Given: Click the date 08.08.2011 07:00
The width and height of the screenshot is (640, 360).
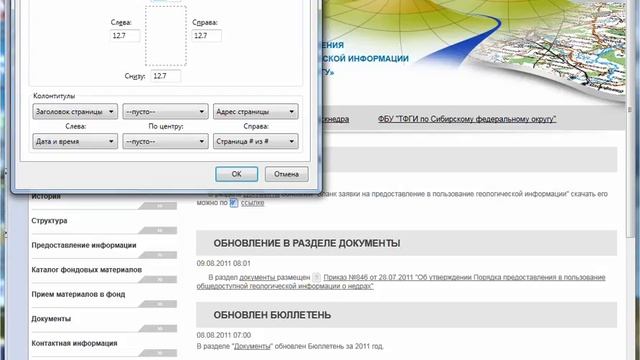Looking at the screenshot, I should (x=224, y=335).
